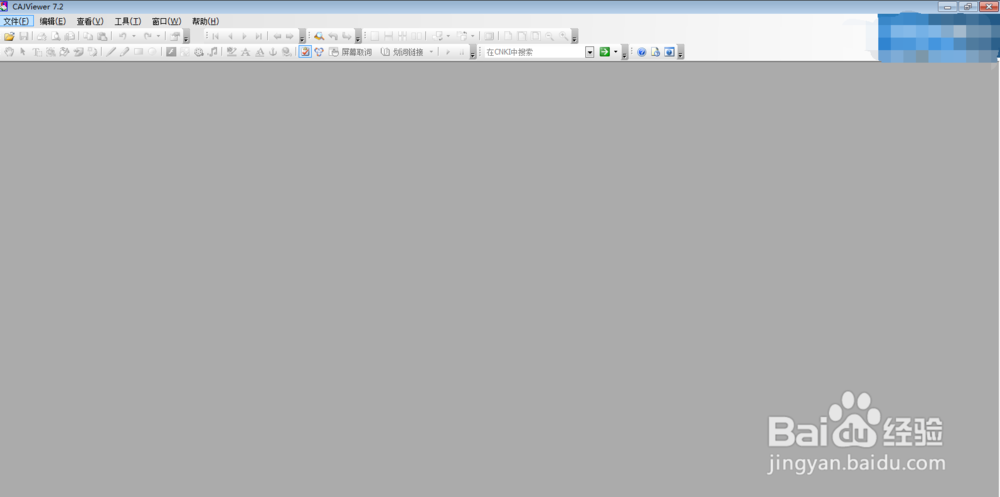Click the blue window icon beside Help
The height and width of the screenshot is (497, 1000).
[x=669, y=52]
